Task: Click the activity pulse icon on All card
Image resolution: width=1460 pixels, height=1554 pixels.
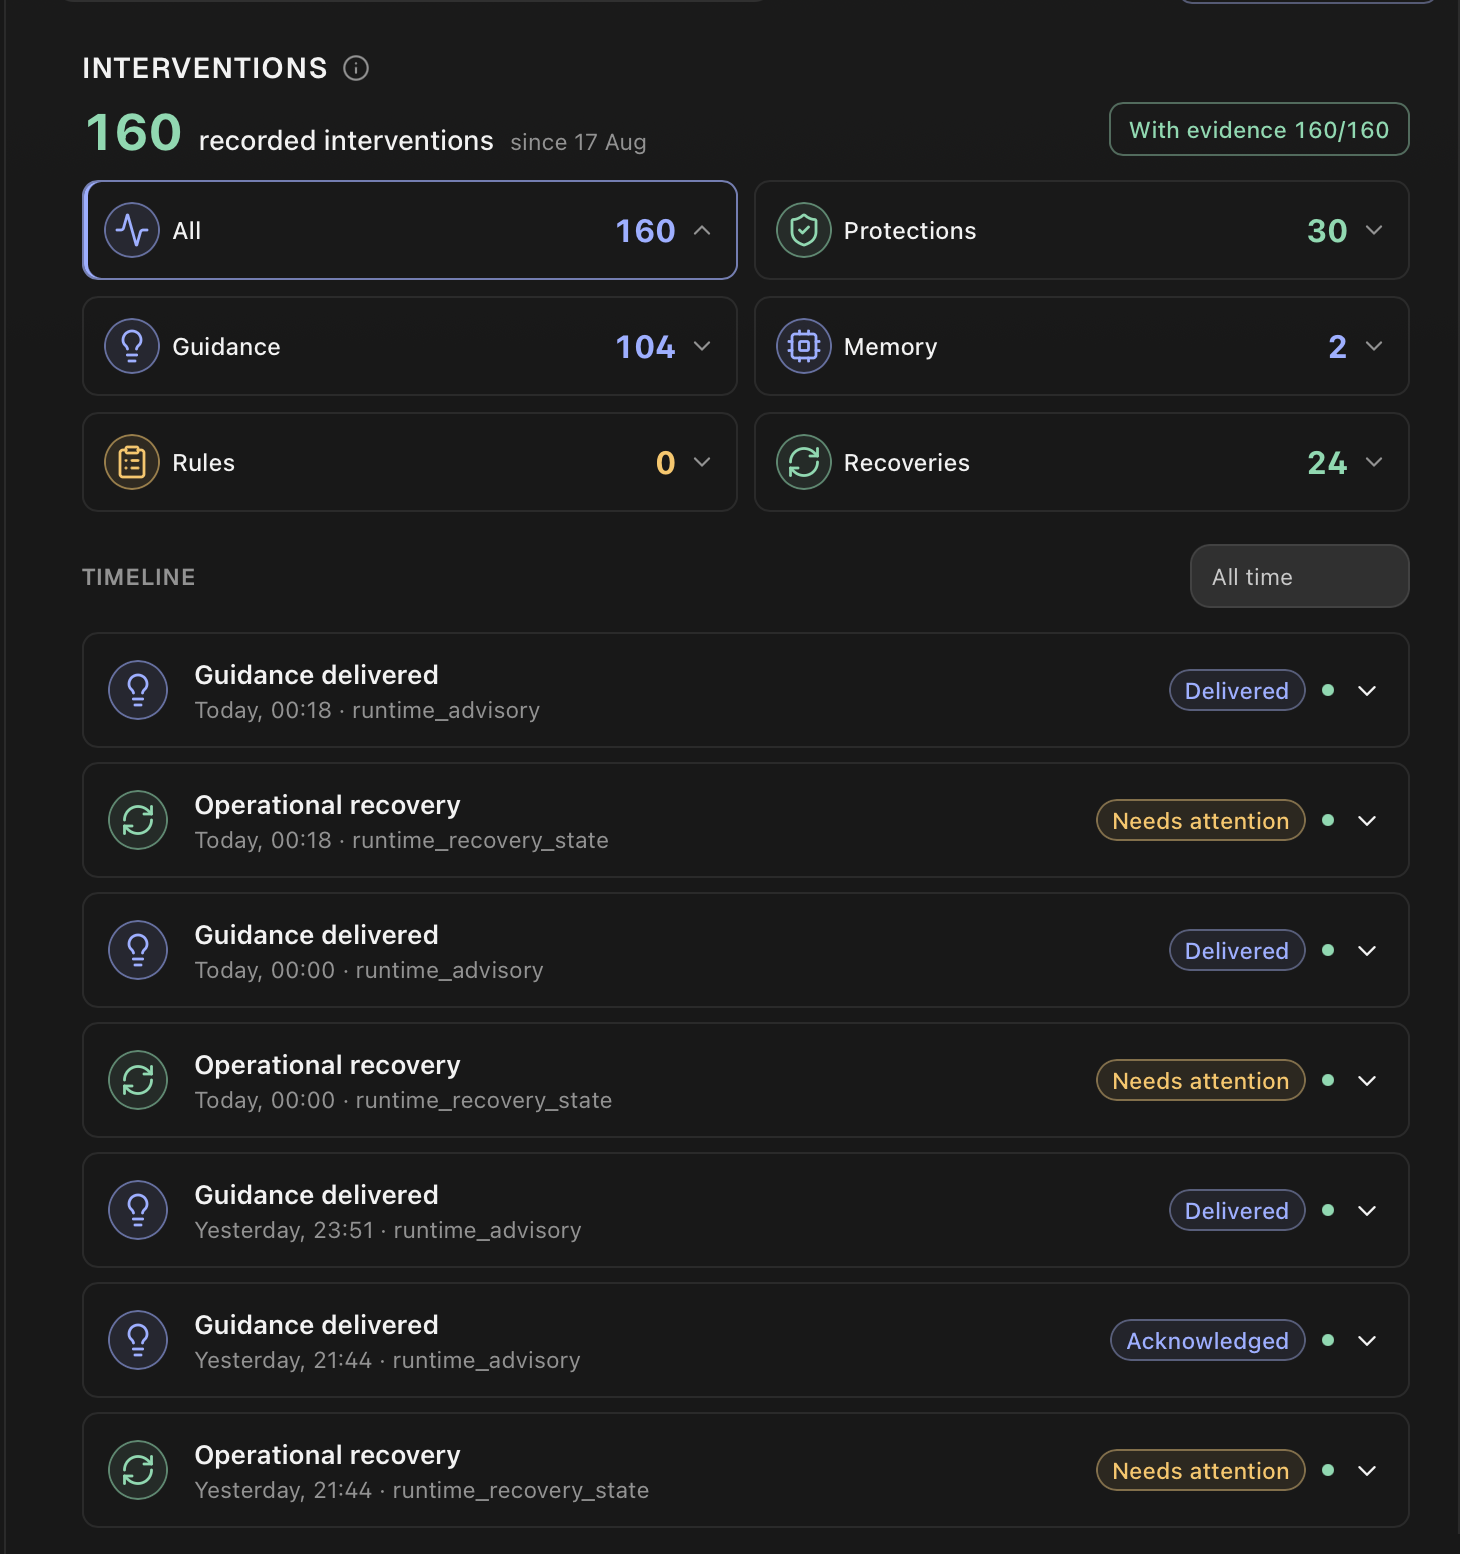Action: (132, 230)
